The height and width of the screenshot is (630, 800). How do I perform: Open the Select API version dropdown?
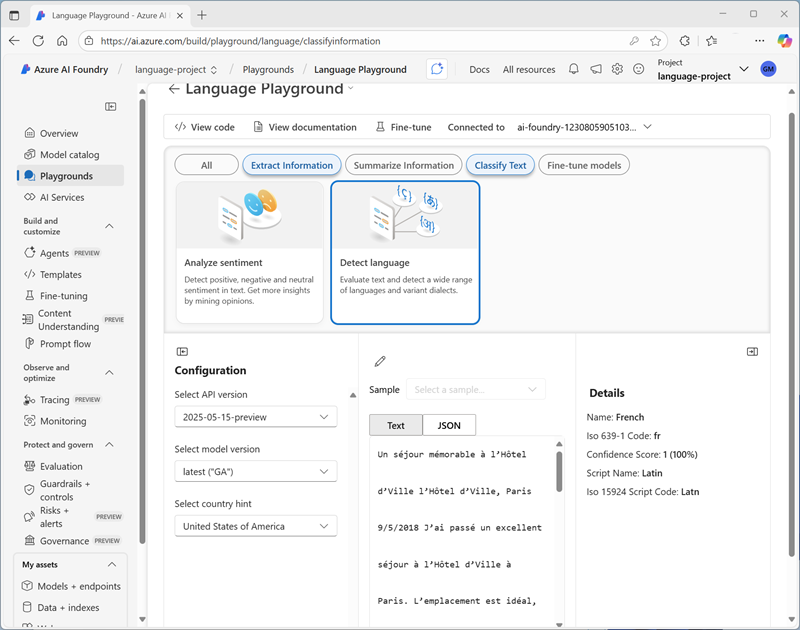point(255,417)
